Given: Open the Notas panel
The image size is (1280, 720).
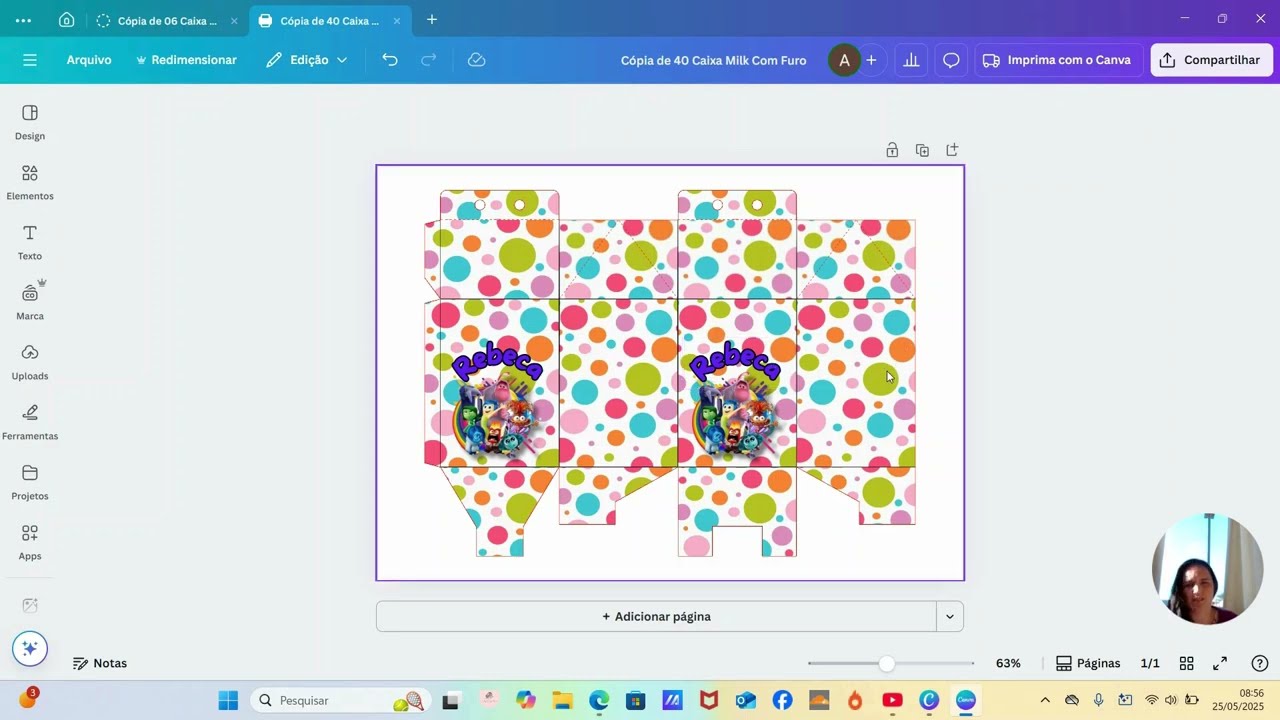Looking at the screenshot, I should click(x=100, y=663).
